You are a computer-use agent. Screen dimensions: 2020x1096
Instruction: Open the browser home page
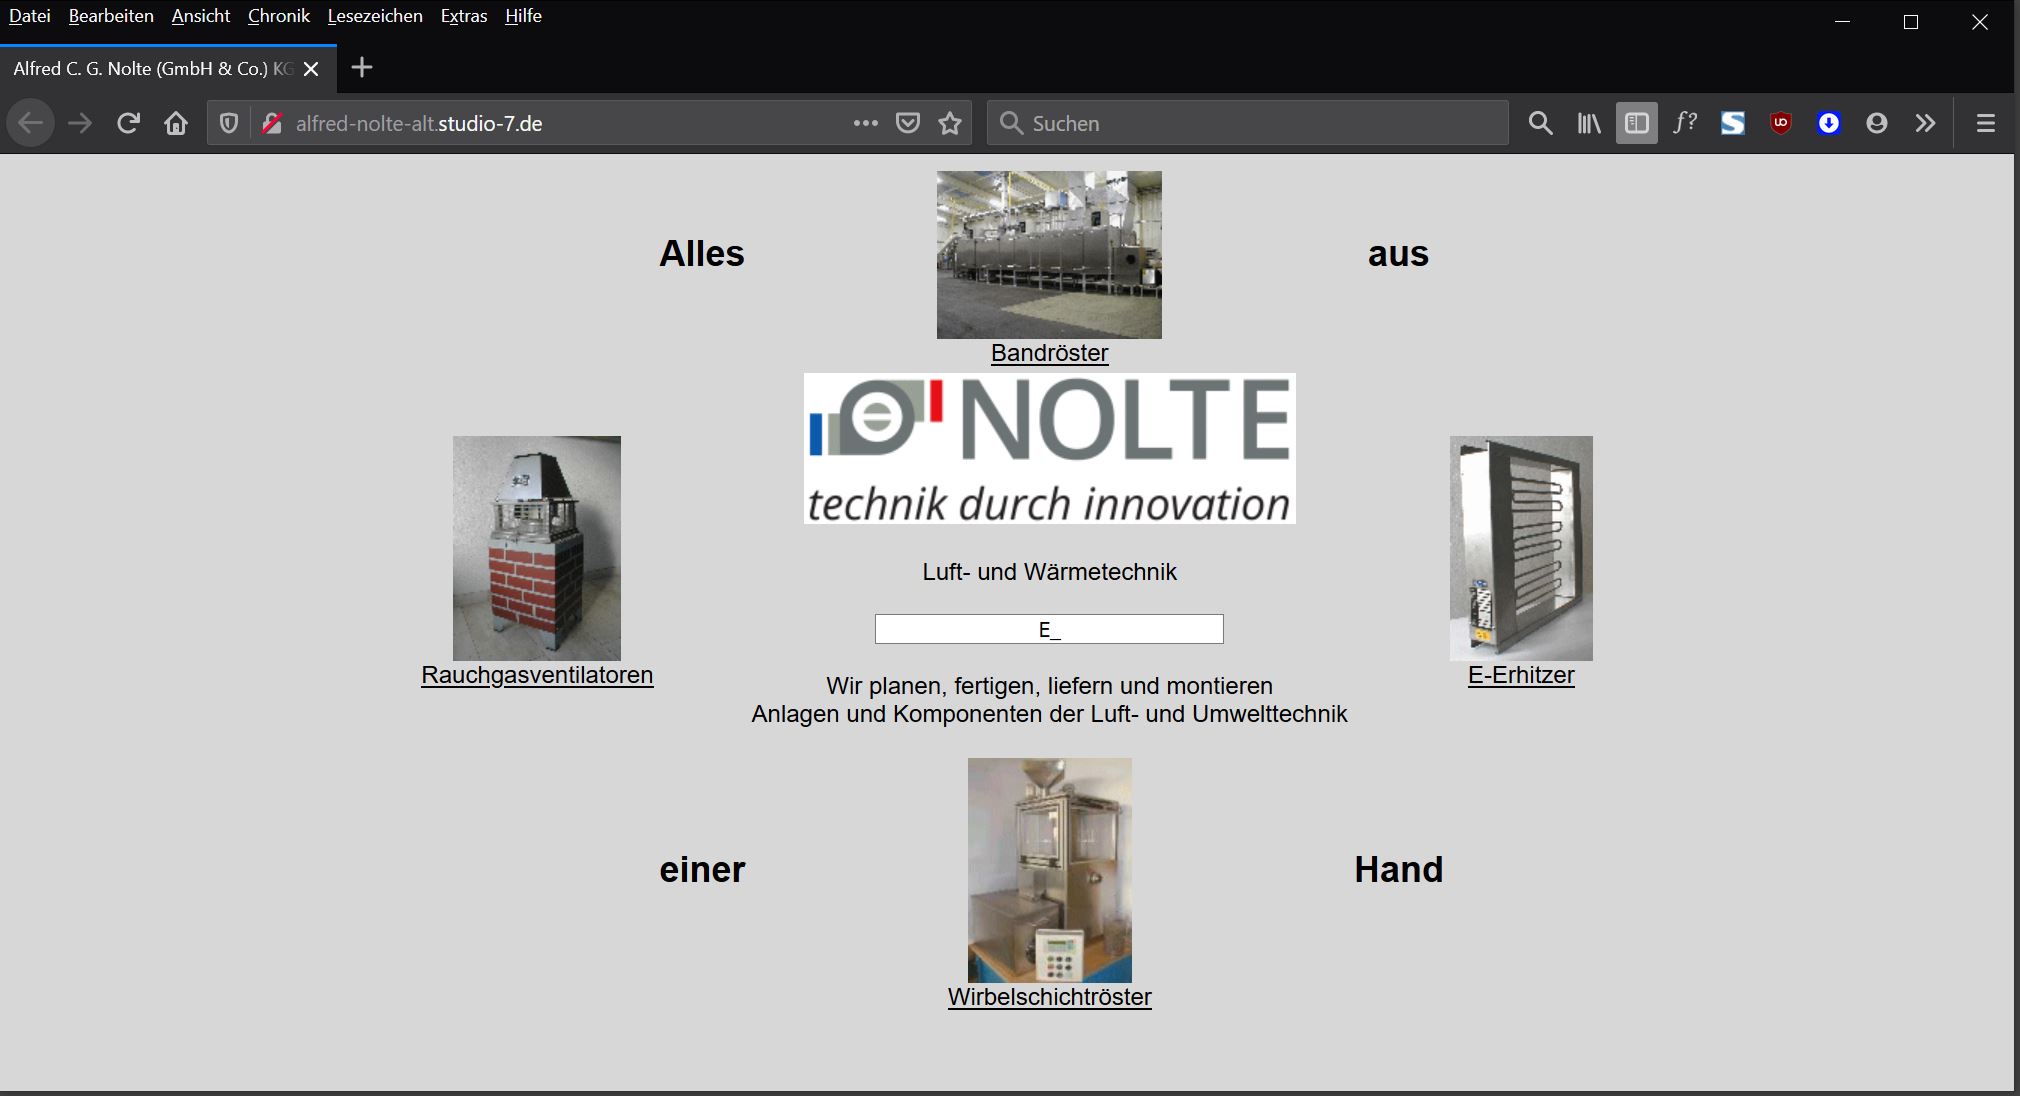pyautogui.click(x=176, y=123)
